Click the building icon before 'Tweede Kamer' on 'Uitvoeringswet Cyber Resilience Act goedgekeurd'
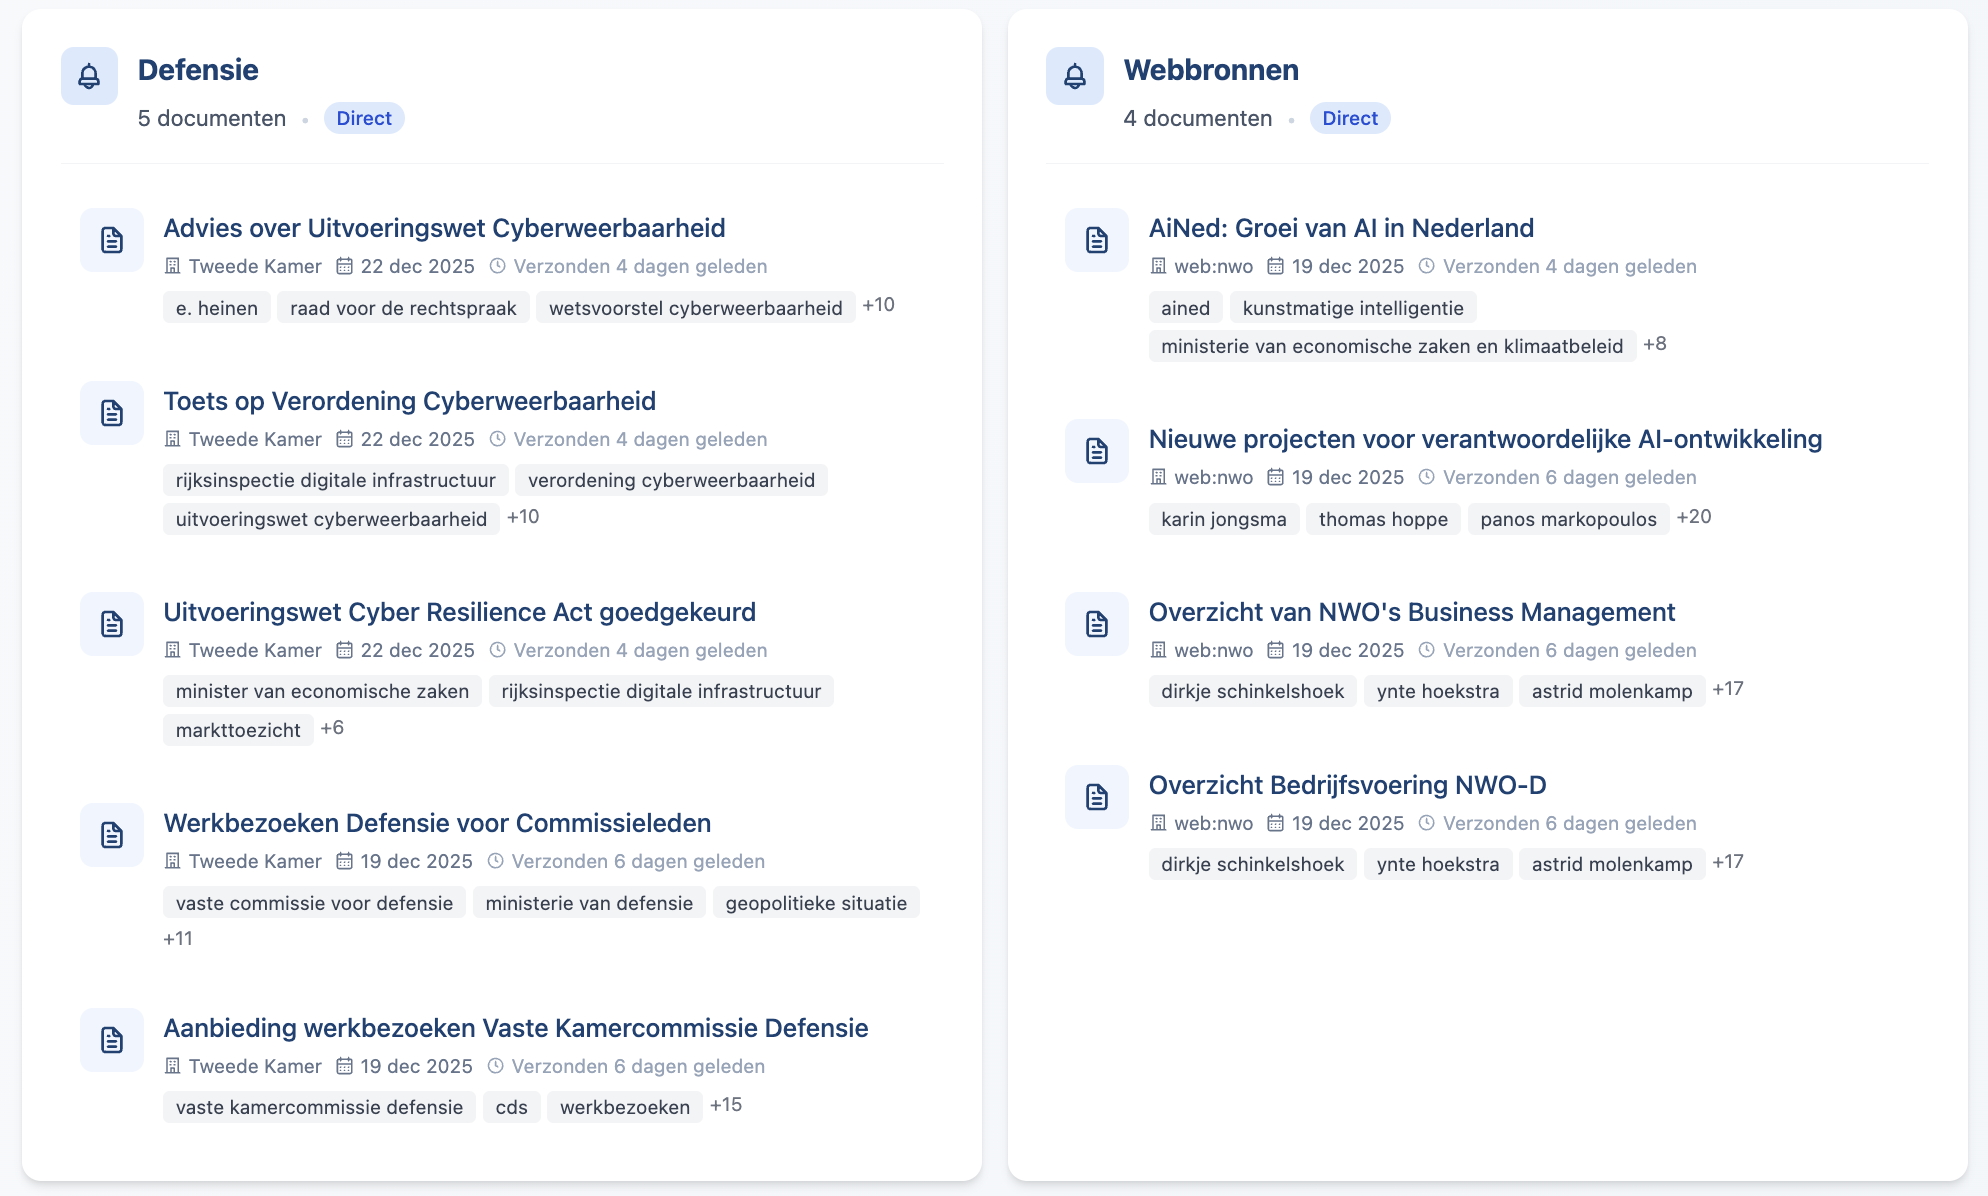This screenshot has width=1988, height=1196. click(172, 650)
